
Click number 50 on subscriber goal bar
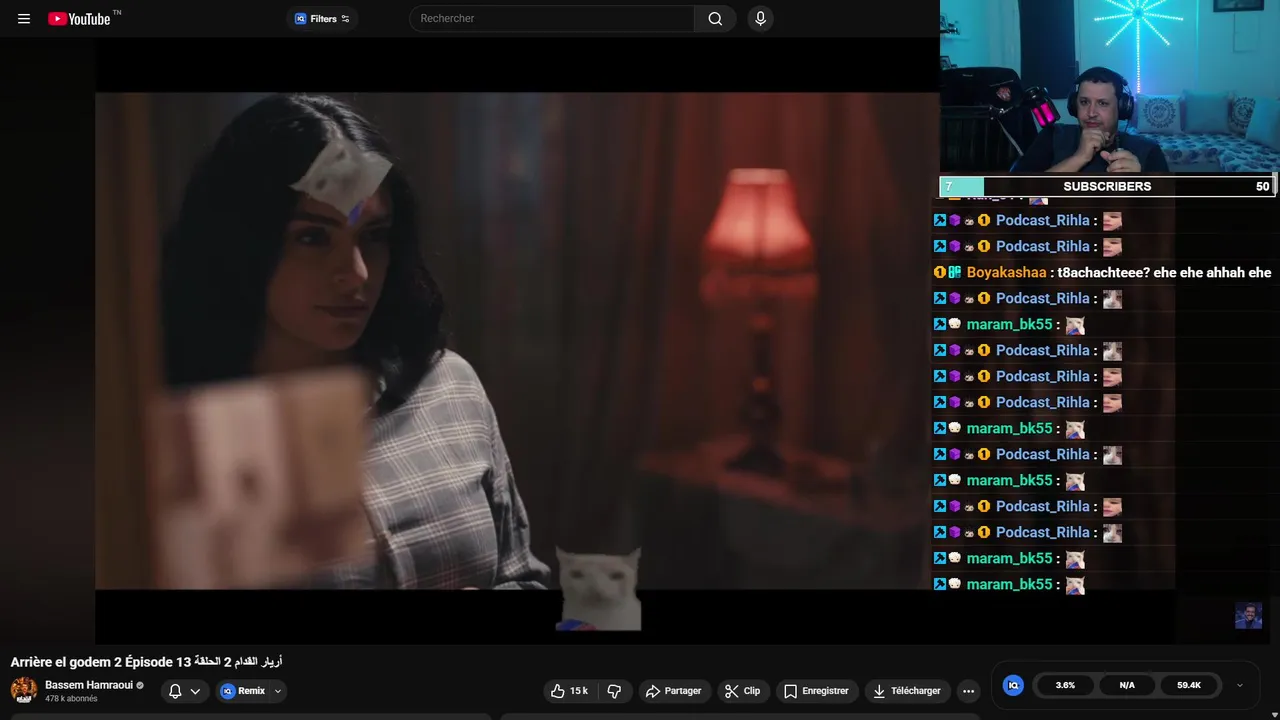(1262, 186)
